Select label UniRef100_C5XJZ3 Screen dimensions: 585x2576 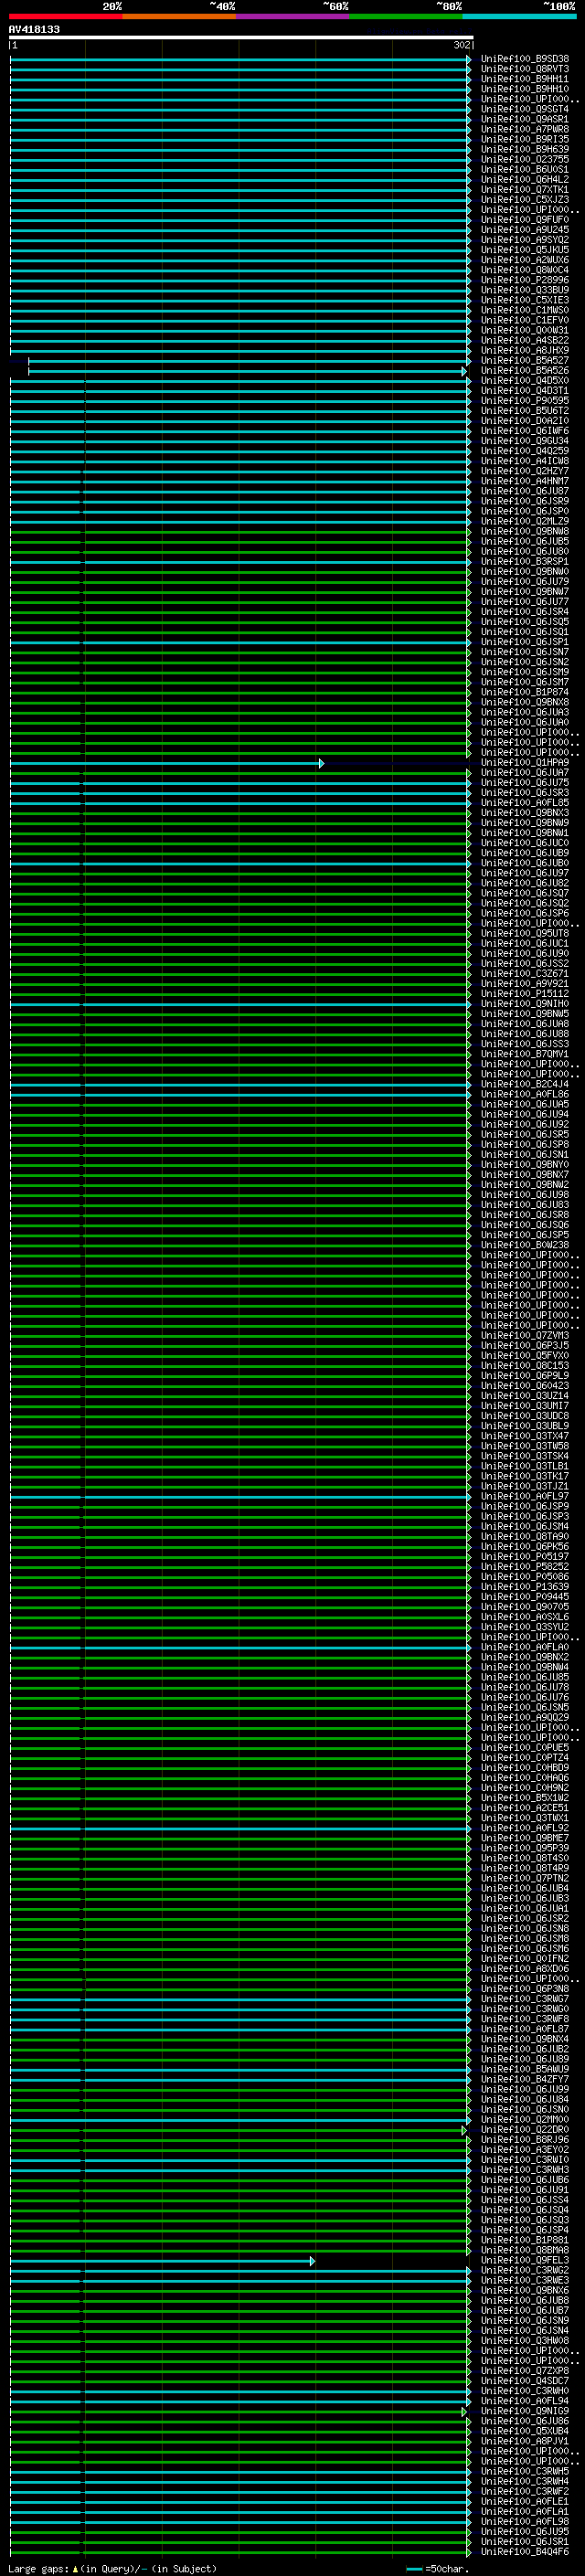pos(524,200)
